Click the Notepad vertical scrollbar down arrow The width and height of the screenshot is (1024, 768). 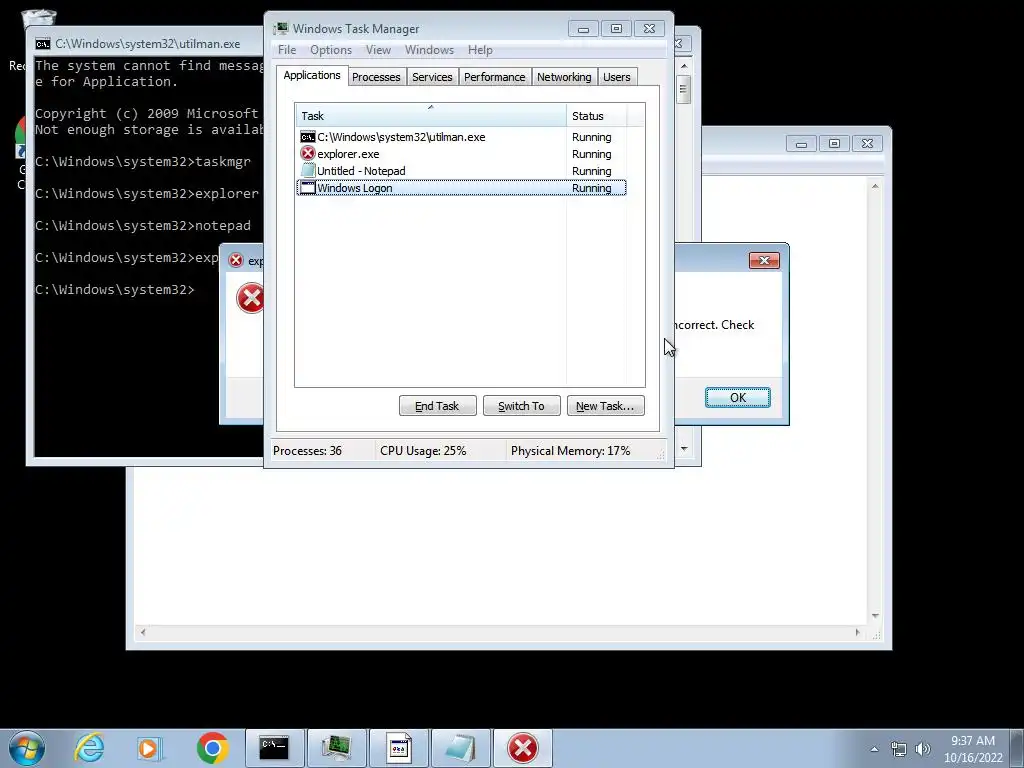(x=875, y=616)
